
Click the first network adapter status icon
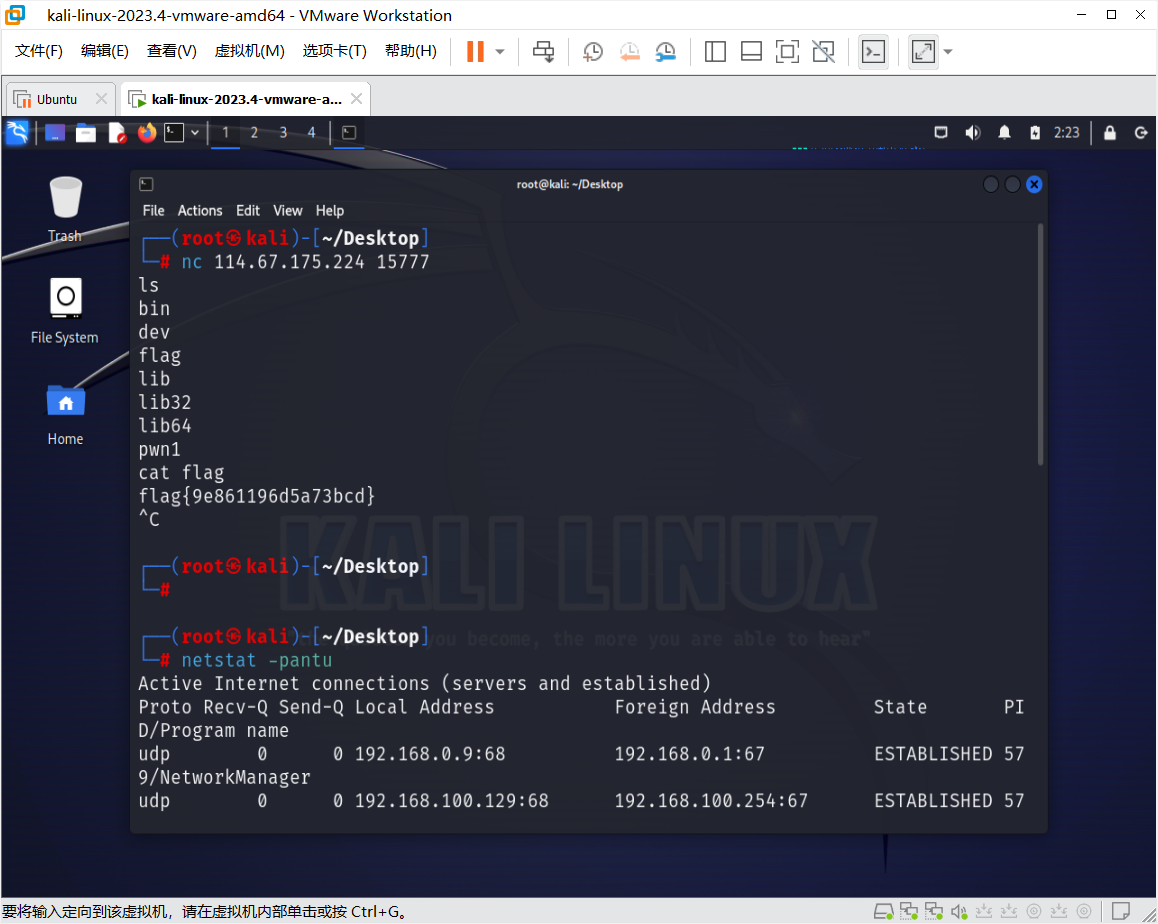(908, 911)
